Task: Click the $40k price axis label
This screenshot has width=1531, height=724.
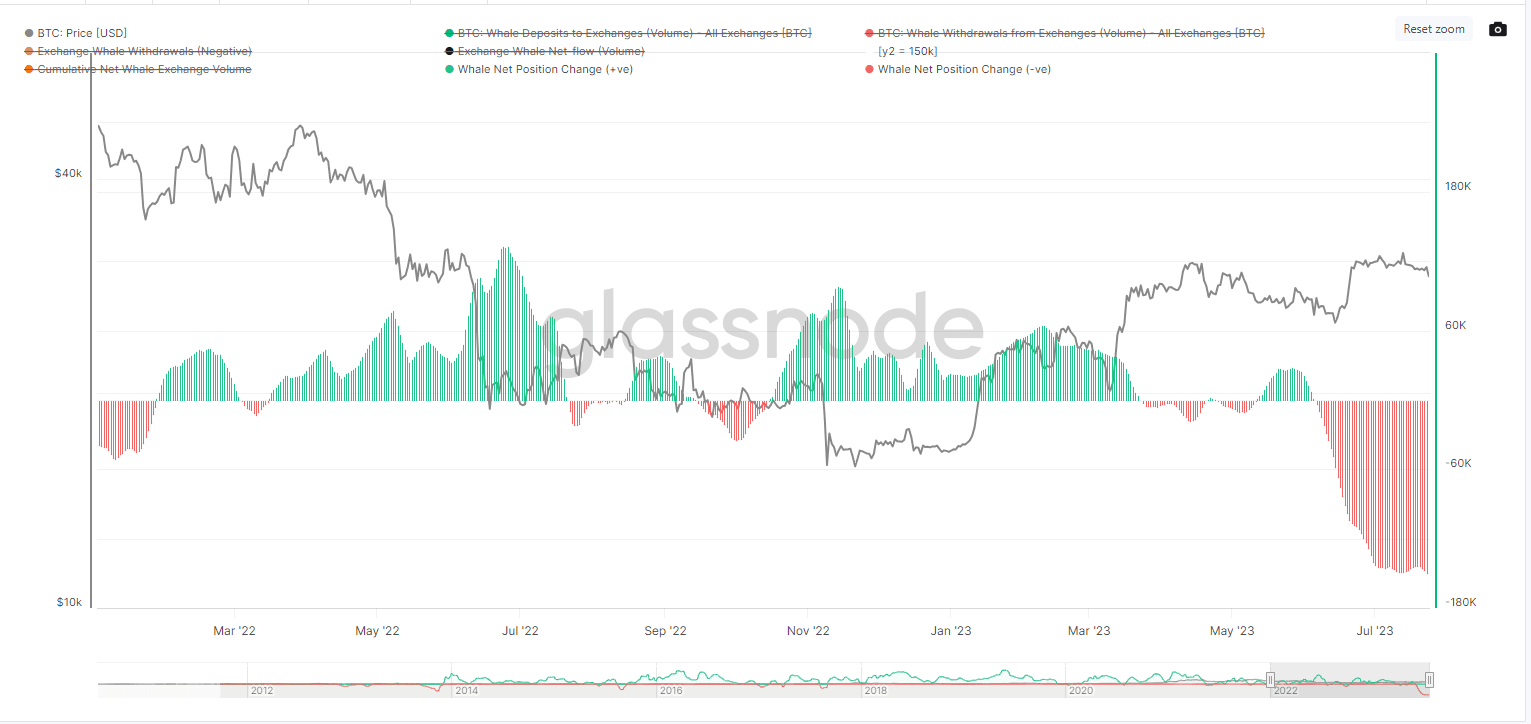Action: tap(69, 173)
